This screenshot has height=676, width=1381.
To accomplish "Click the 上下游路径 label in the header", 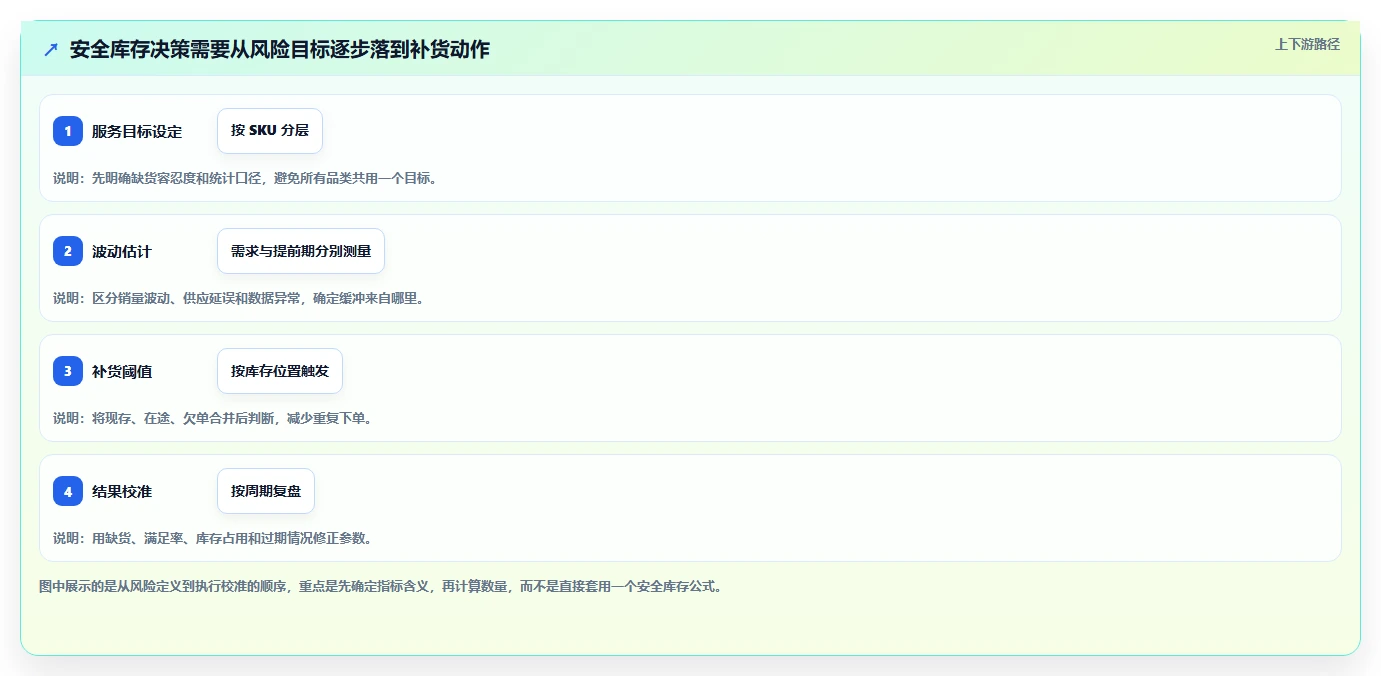I will [1307, 44].
